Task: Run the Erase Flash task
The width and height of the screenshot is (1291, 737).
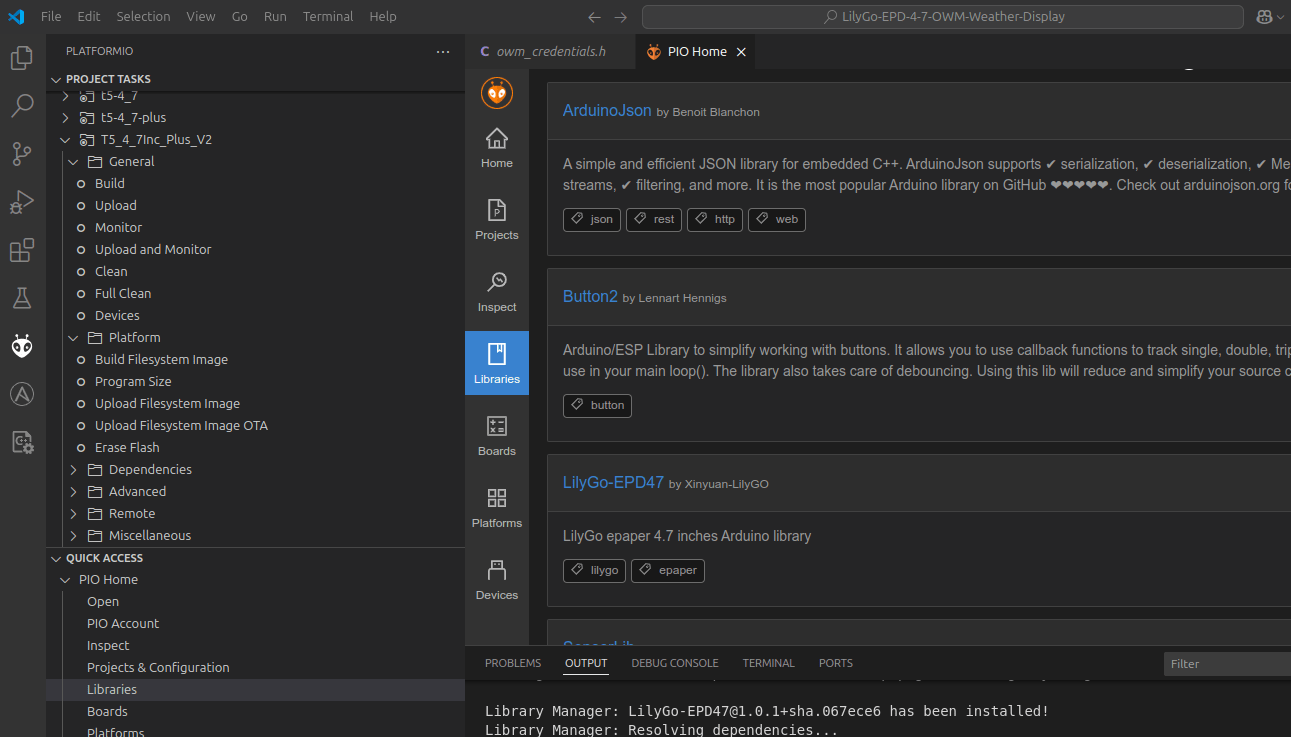Action: (127, 448)
